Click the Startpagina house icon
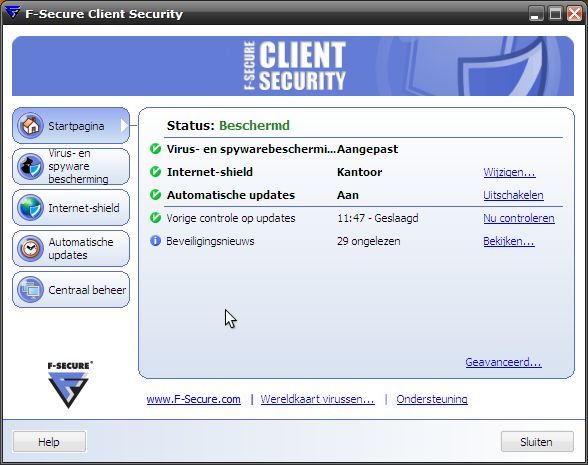Viewport: 588px width, 465px height. pos(30,125)
